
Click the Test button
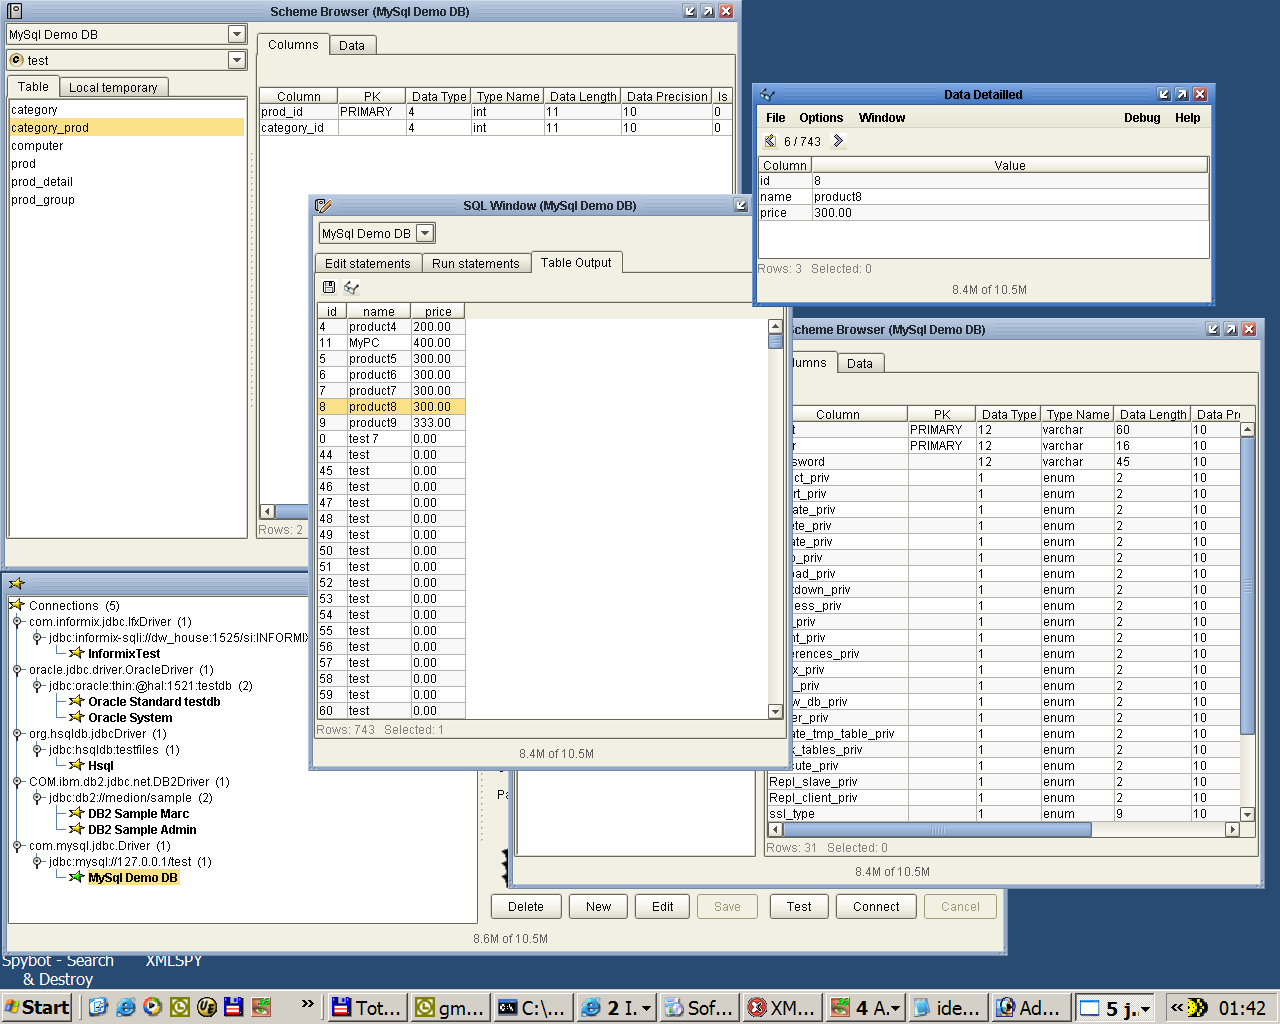point(799,907)
